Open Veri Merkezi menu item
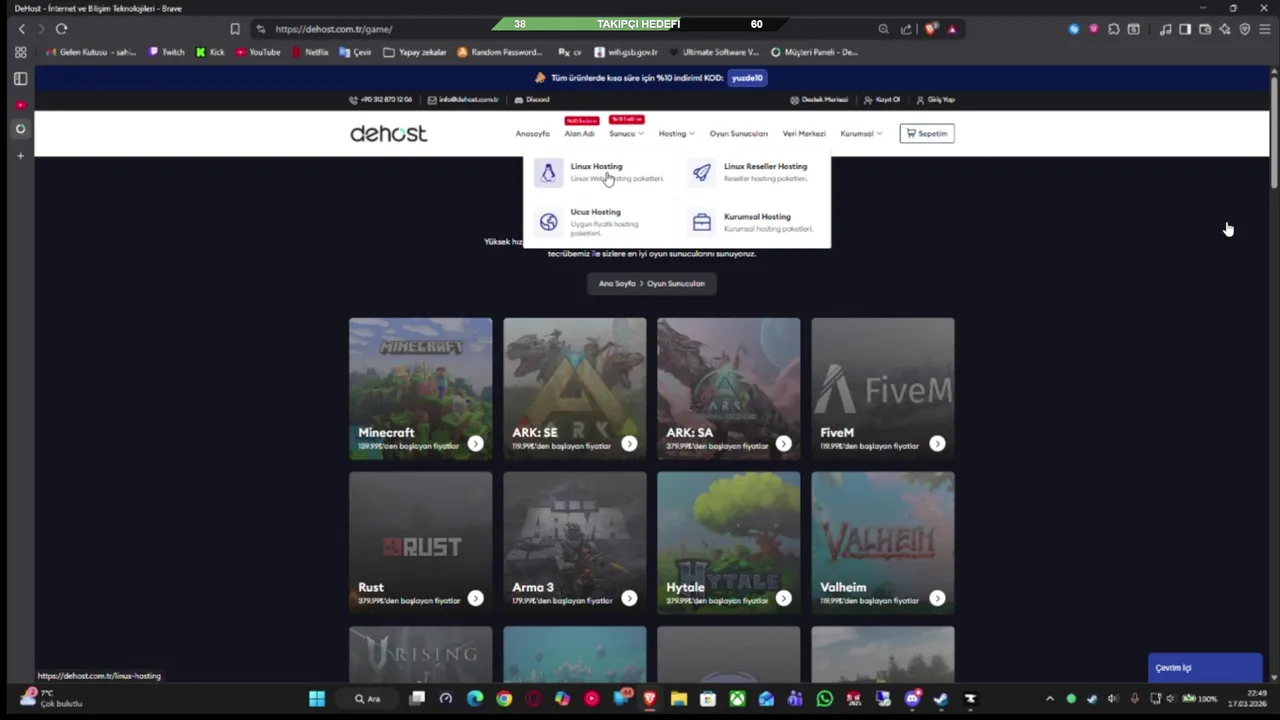 (x=804, y=134)
